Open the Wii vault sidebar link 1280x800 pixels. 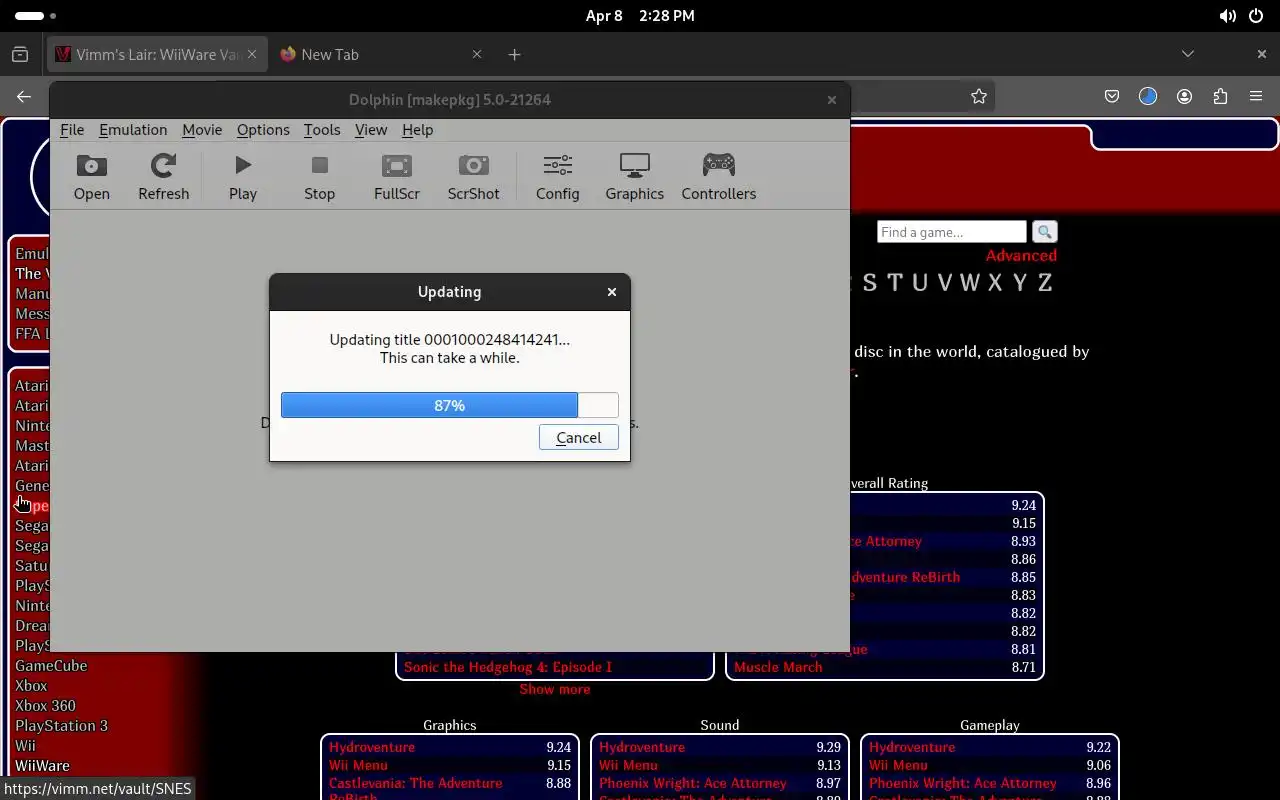tap(25, 746)
